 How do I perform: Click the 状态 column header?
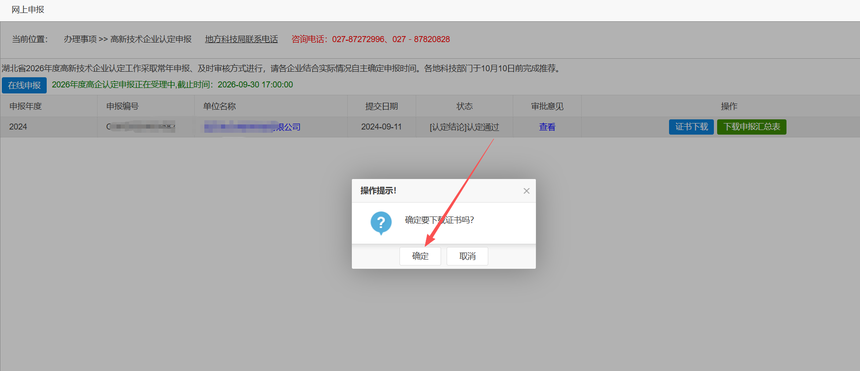[x=465, y=106]
